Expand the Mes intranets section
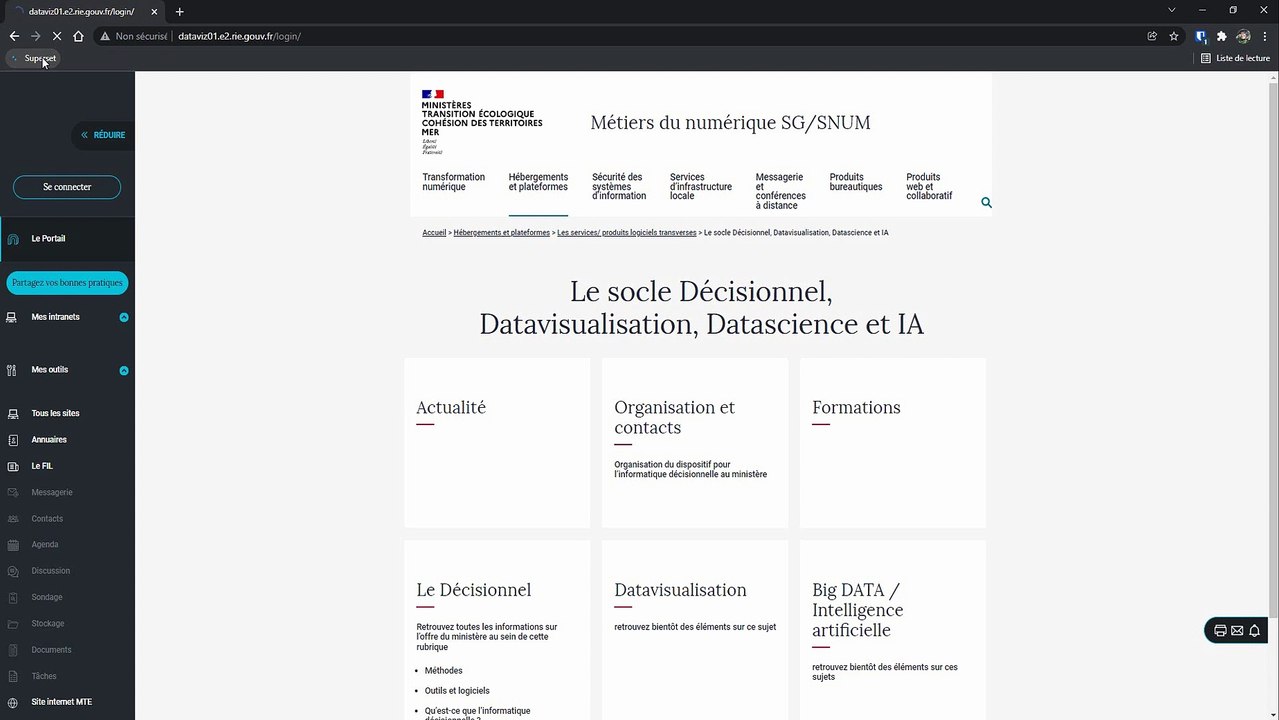This screenshot has width=1279, height=720. click(124, 318)
